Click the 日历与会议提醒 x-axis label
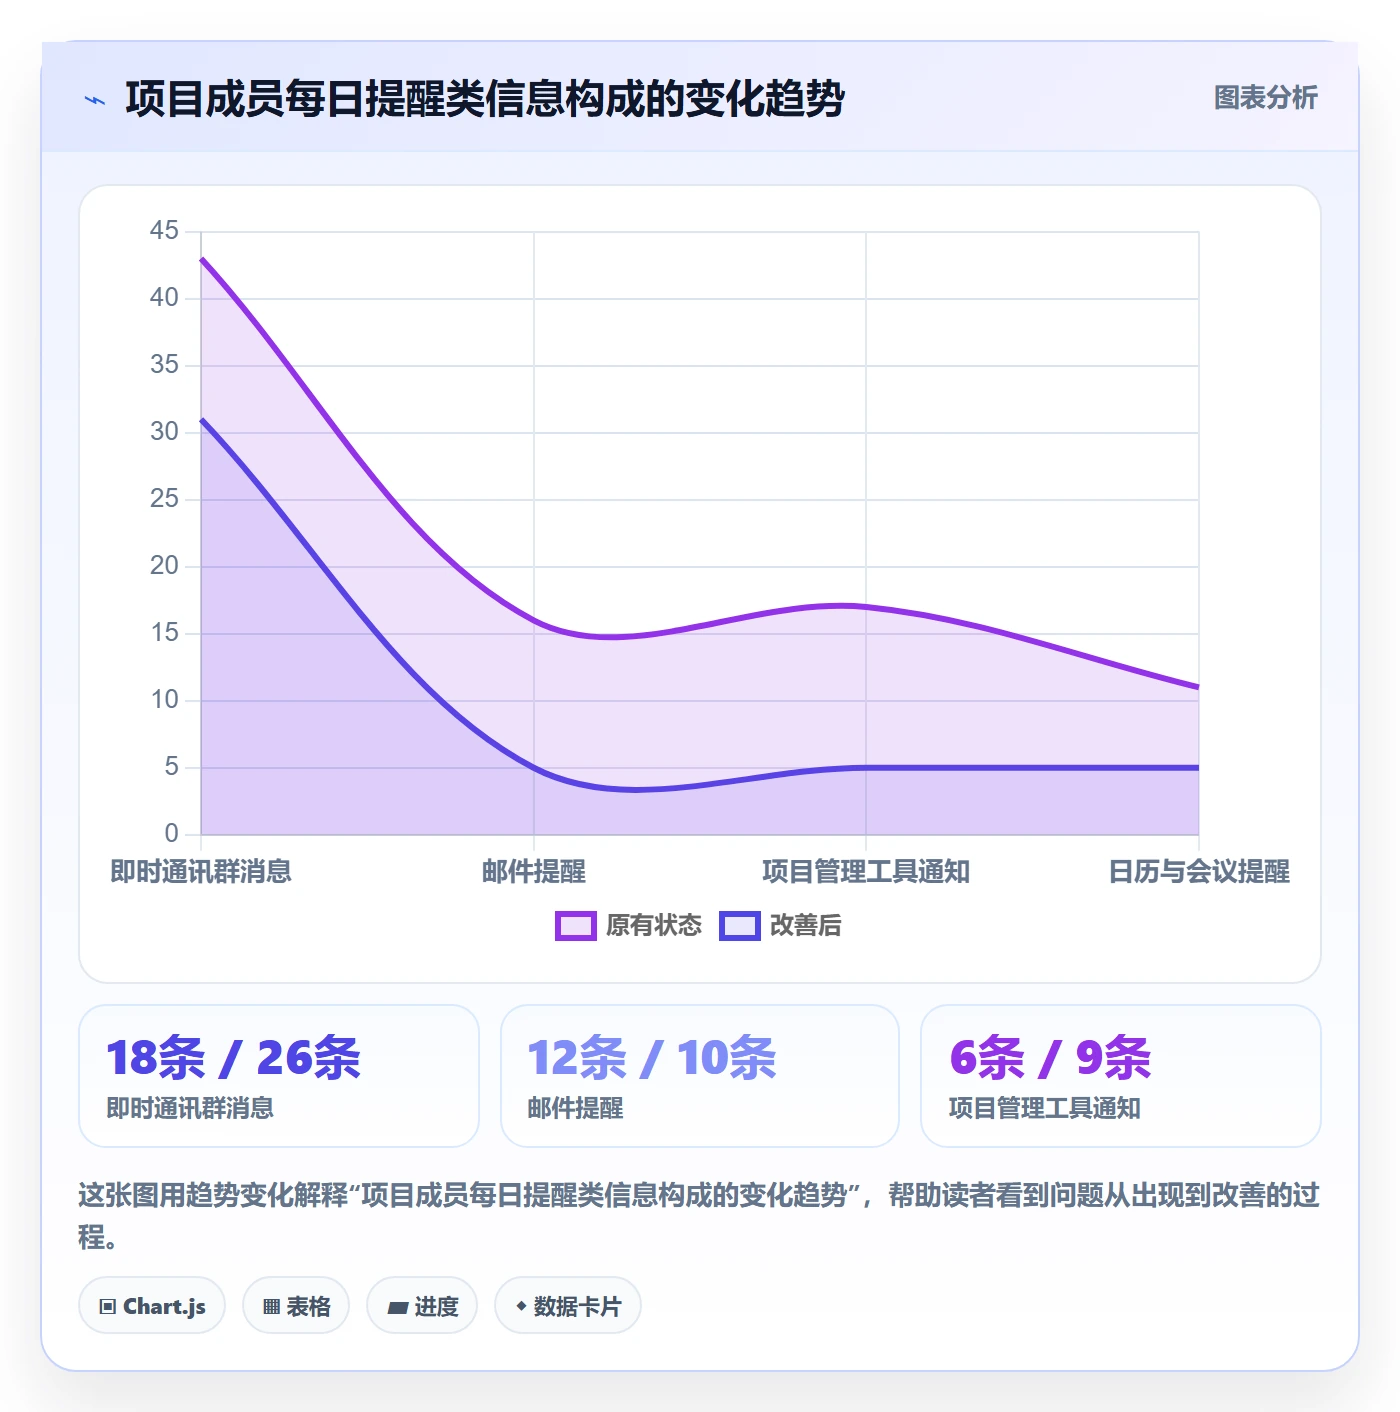The width and height of the screenshot is (1400, 1412). [x=1199, y=872]
